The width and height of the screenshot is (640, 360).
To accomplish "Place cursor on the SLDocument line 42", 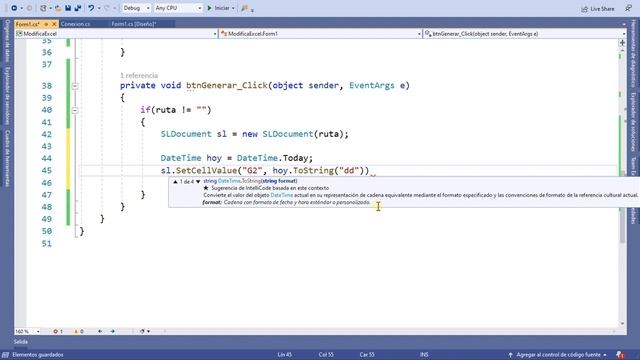I will click(254, 134).
